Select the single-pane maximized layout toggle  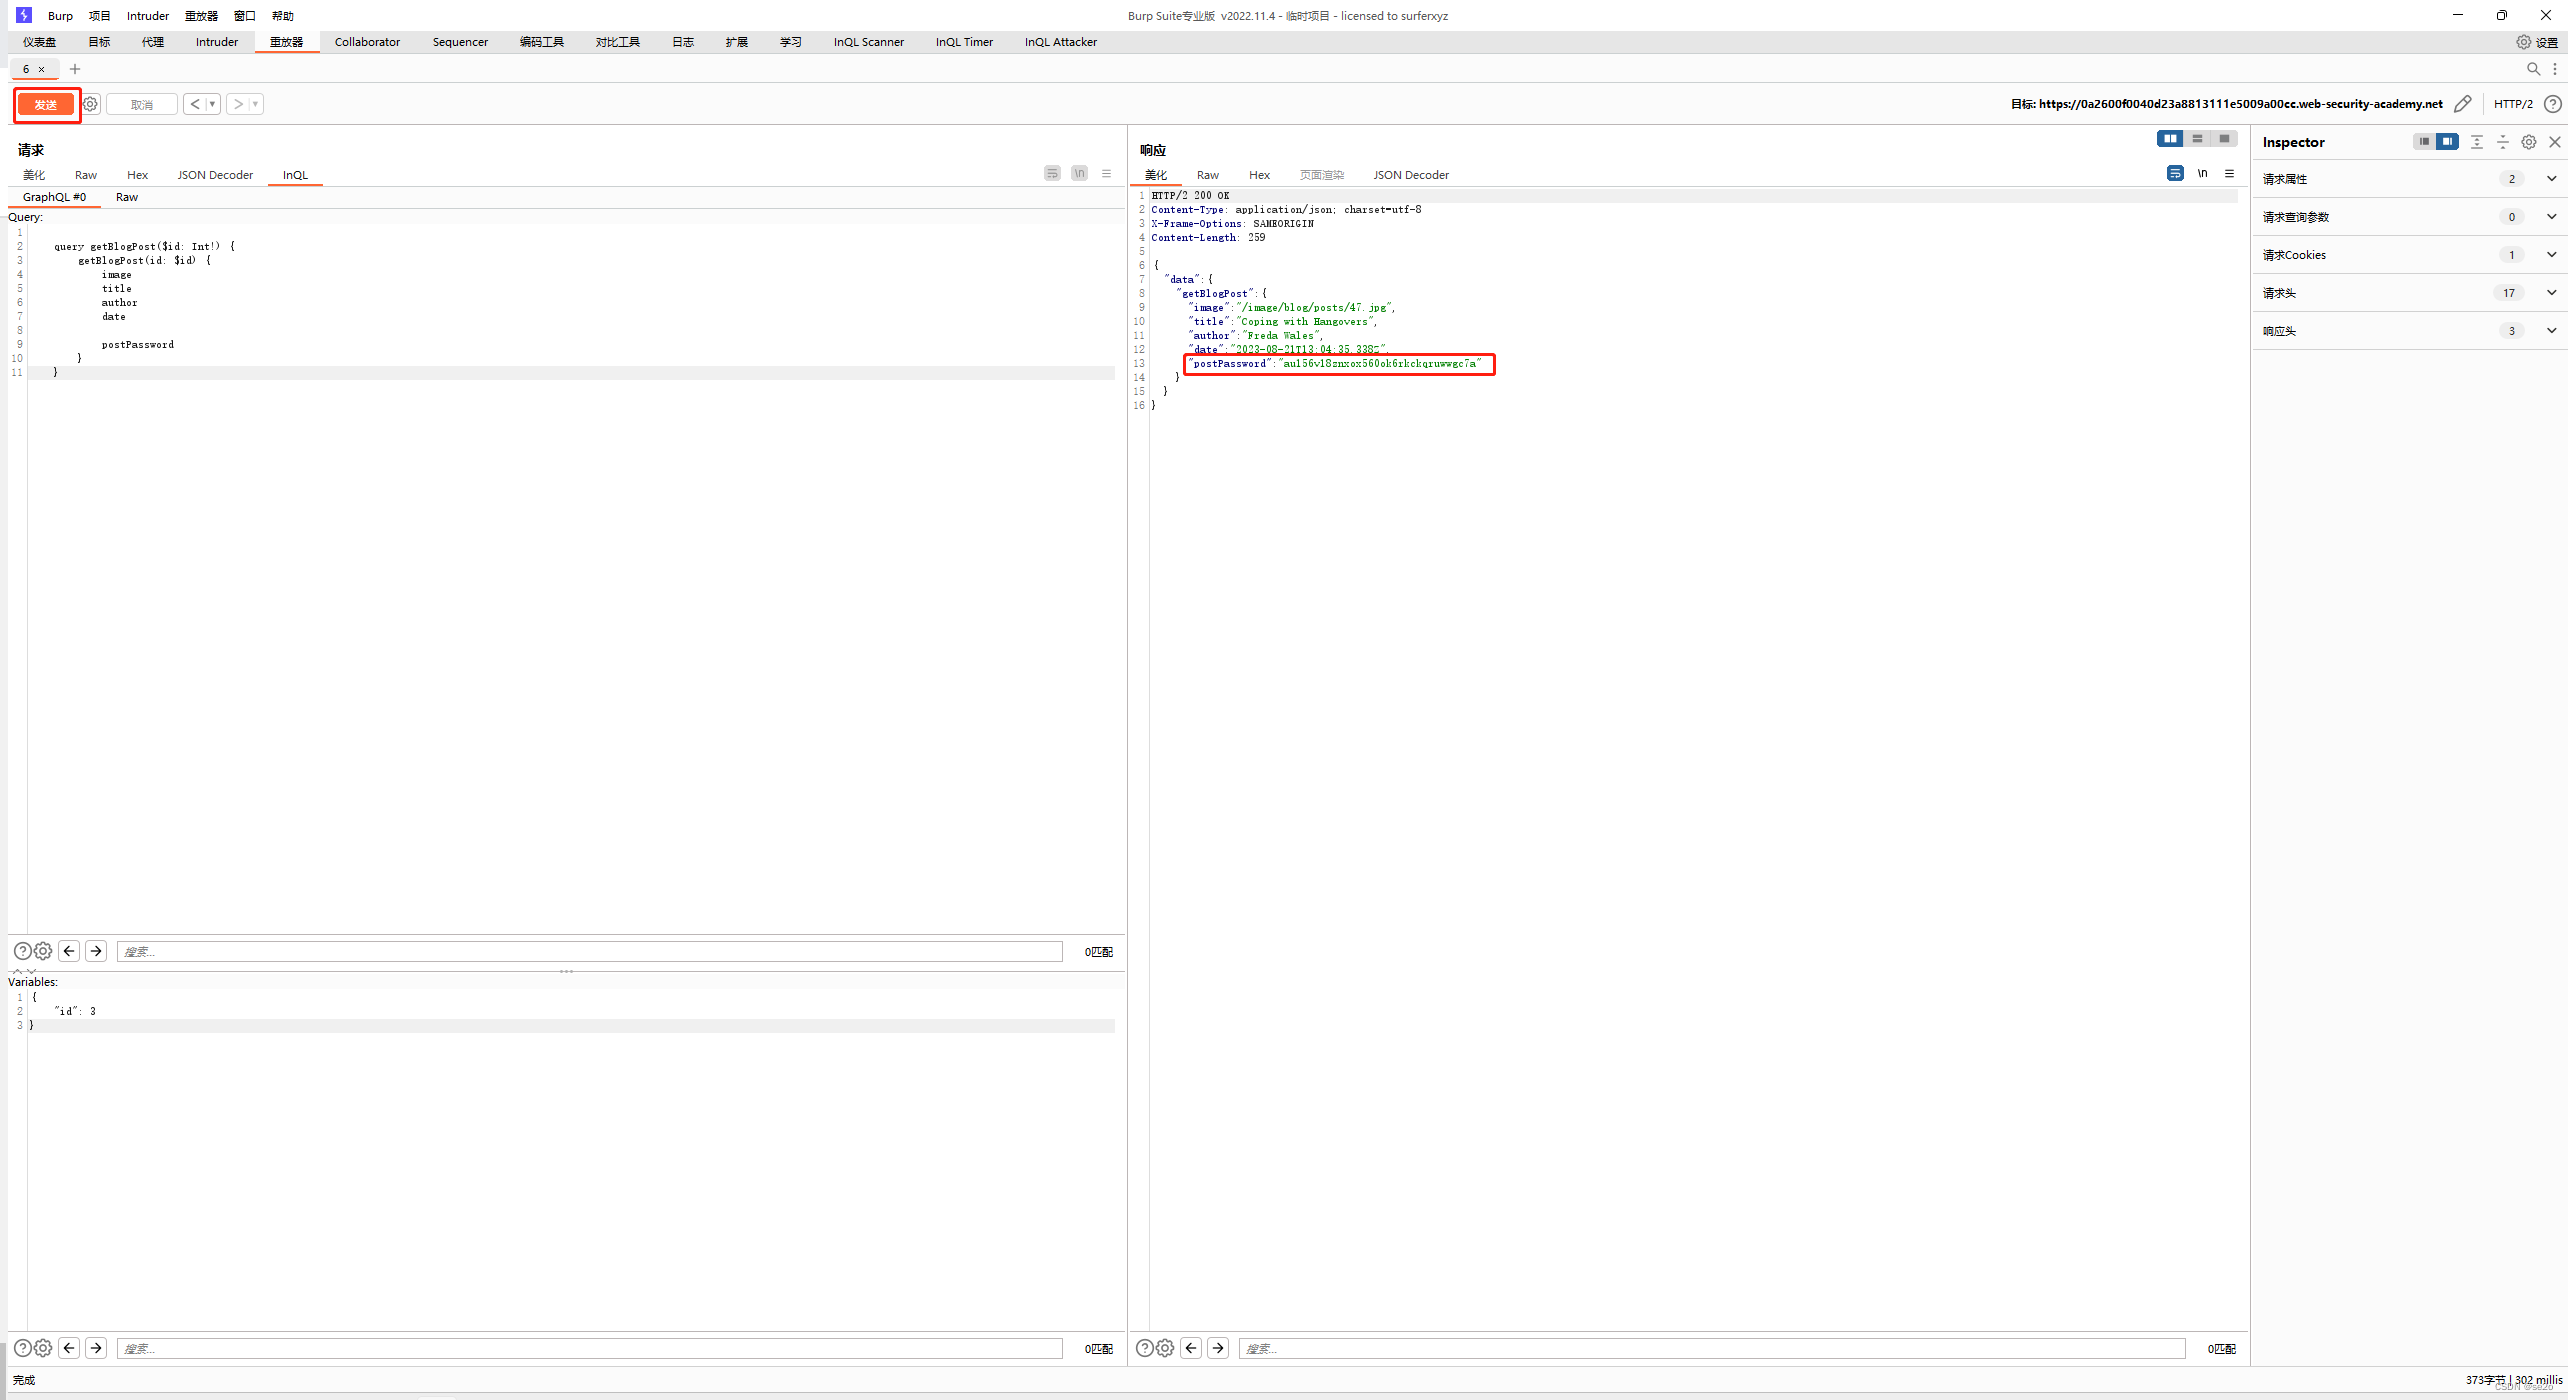2226,139
